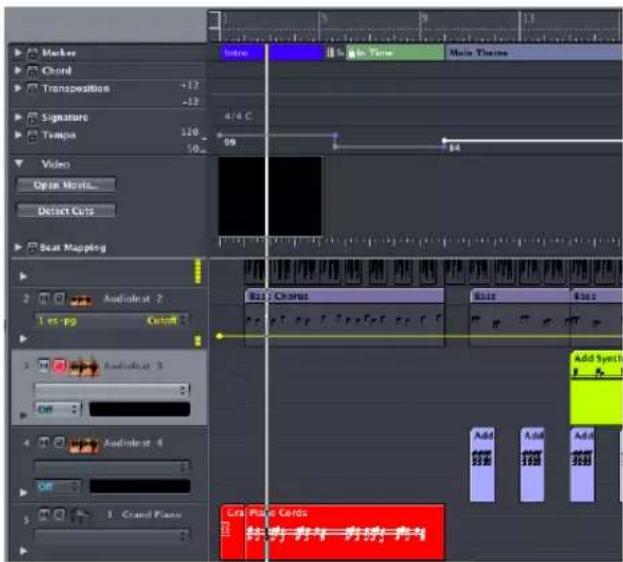Screen dimensions: 623x562
Task: Mute the AudioInst 2 track
Action: click(x=44, y=298)
